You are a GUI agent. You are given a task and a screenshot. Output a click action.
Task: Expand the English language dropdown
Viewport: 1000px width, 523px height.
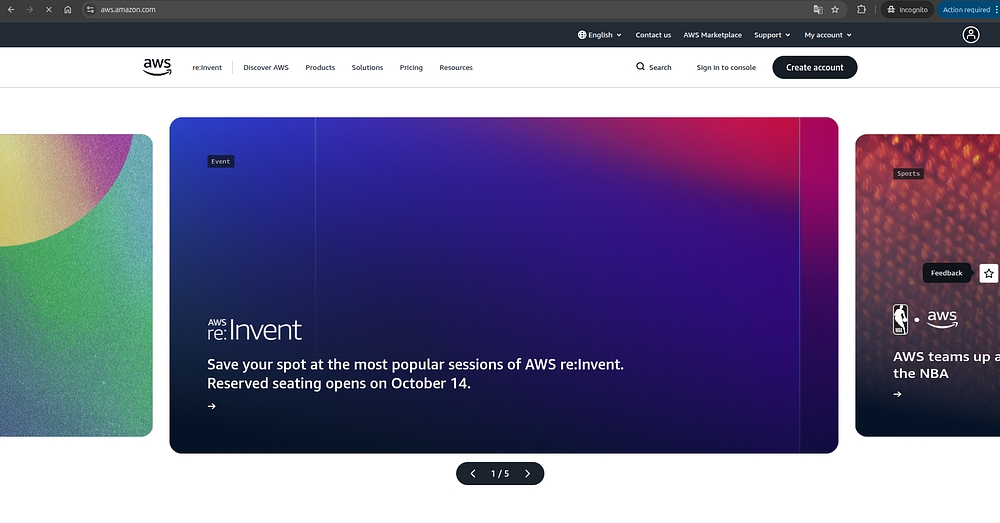[x=599, y=35]
